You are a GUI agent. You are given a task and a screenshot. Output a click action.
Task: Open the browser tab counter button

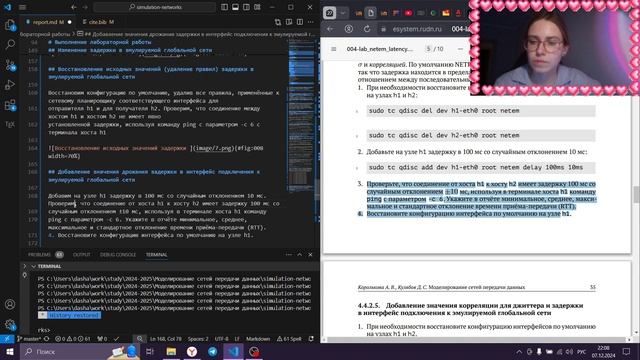click(329, 13)
